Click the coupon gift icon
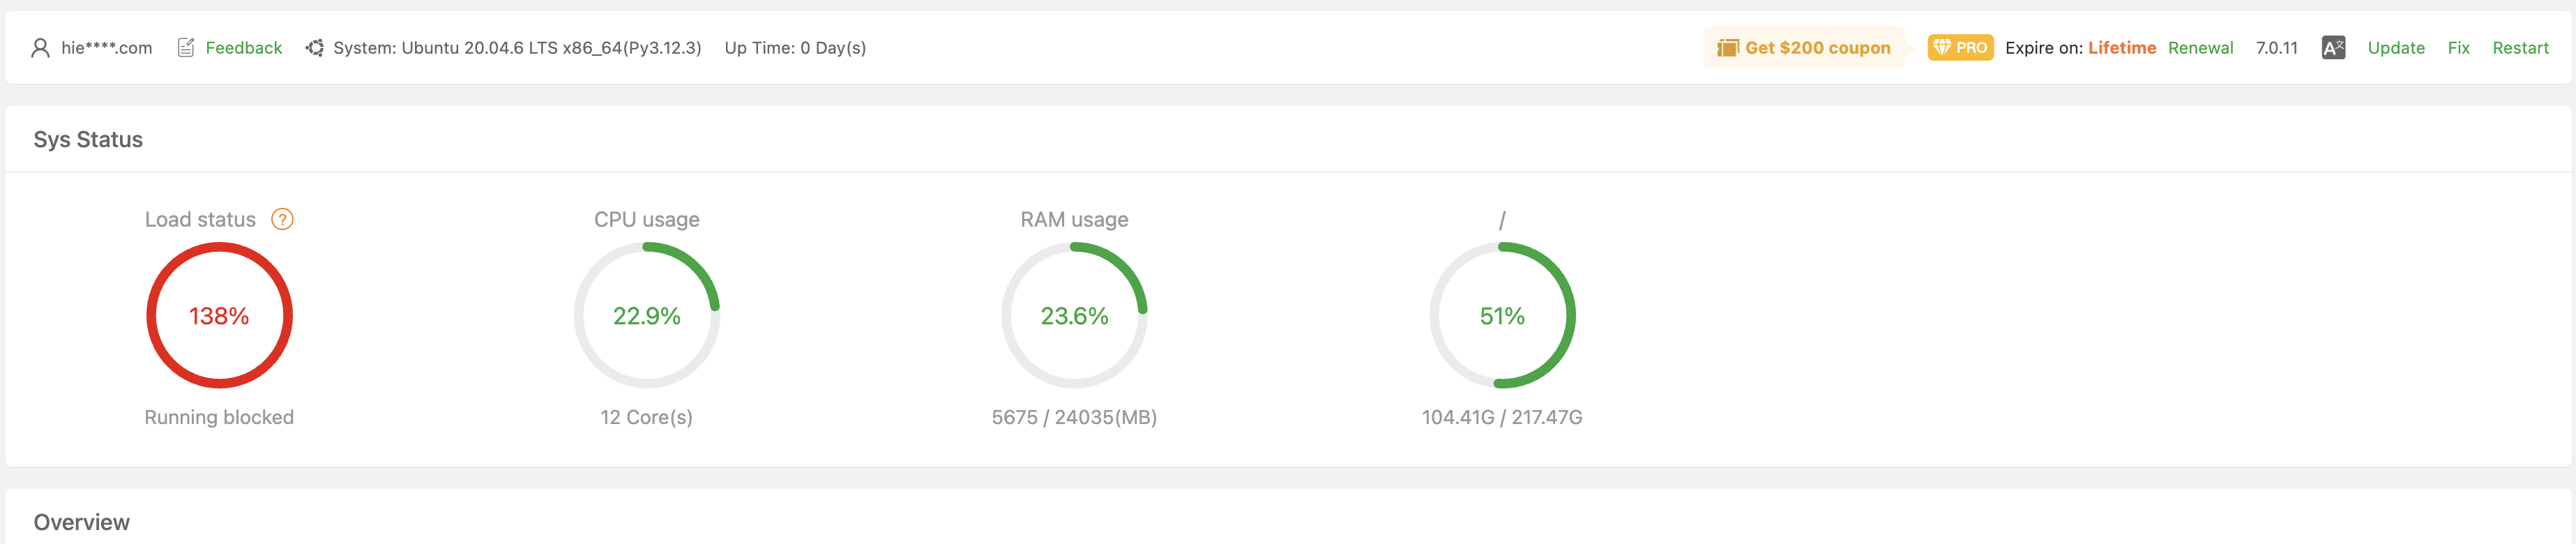Image resolution: width=2576 pixels, height=544 pixels. tap(1728, 48)
